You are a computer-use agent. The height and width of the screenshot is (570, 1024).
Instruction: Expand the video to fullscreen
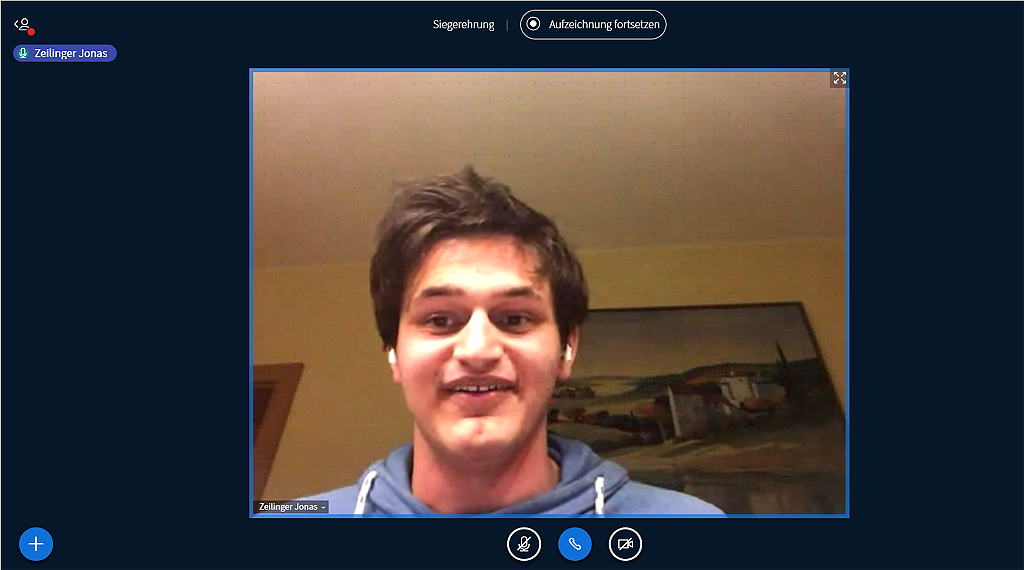pos(839,78)
